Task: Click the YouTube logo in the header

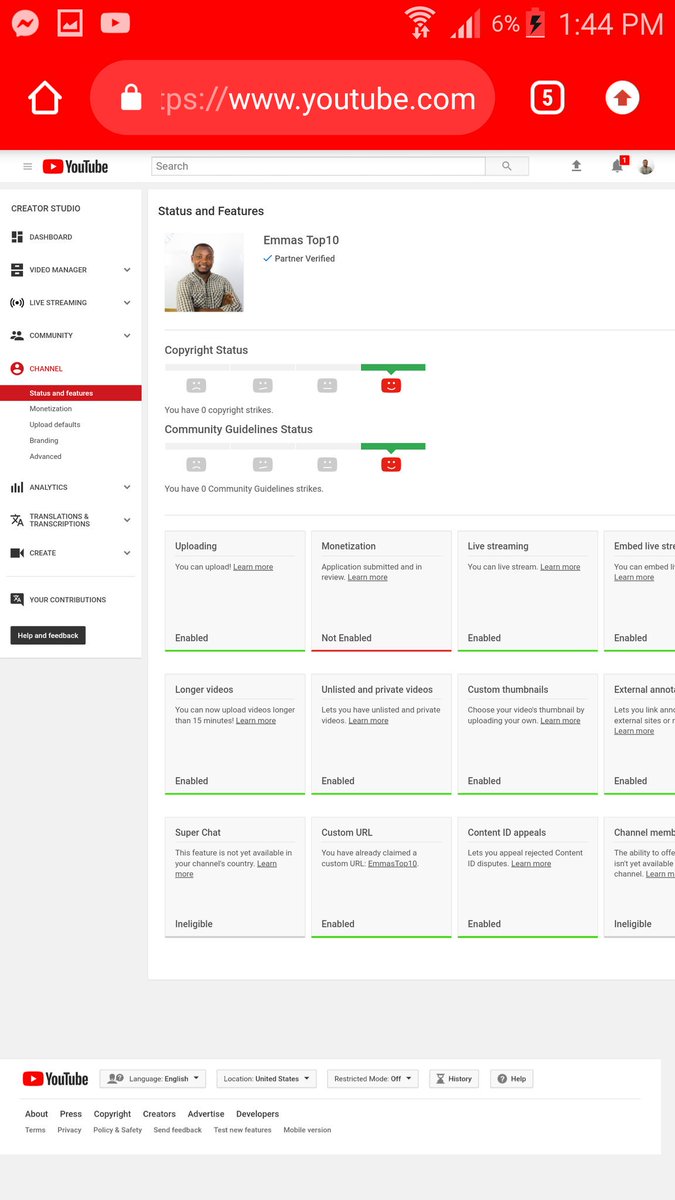Action: [x=75, y=167]
